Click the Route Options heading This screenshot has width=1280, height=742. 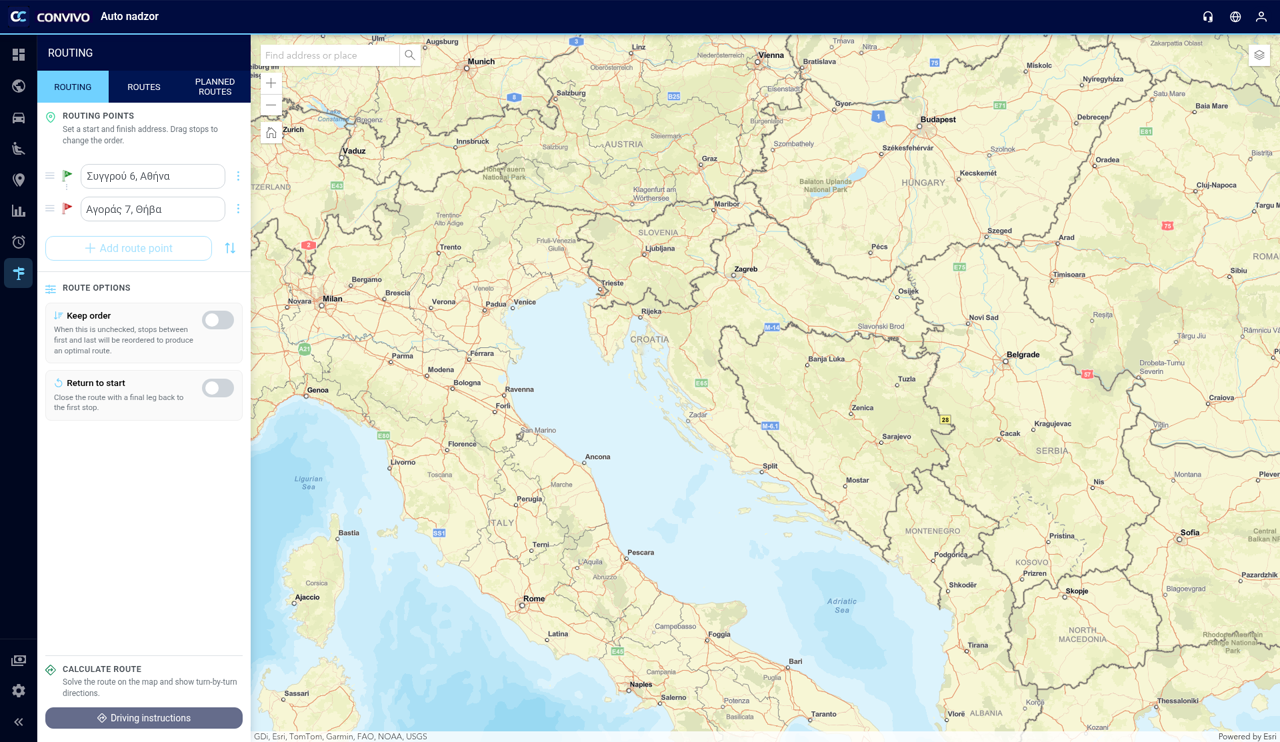click(x=96, y=288)
